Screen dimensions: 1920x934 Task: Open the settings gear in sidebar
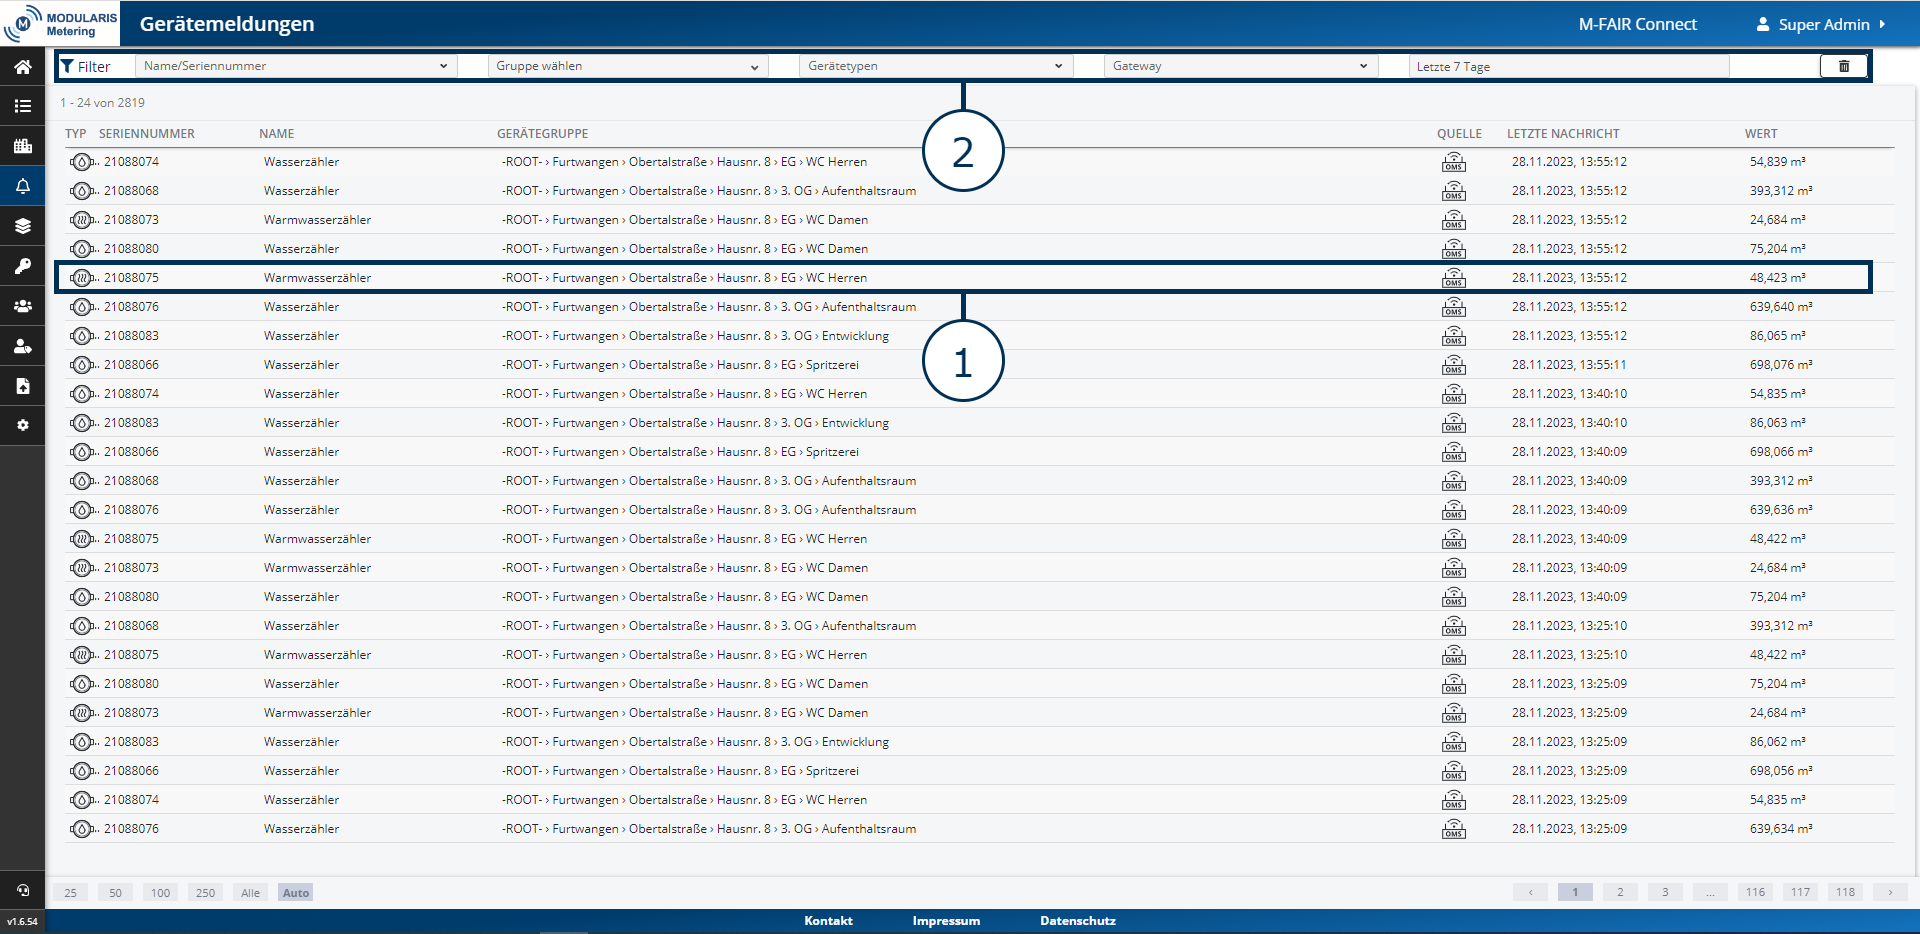(x=22, y=425)
